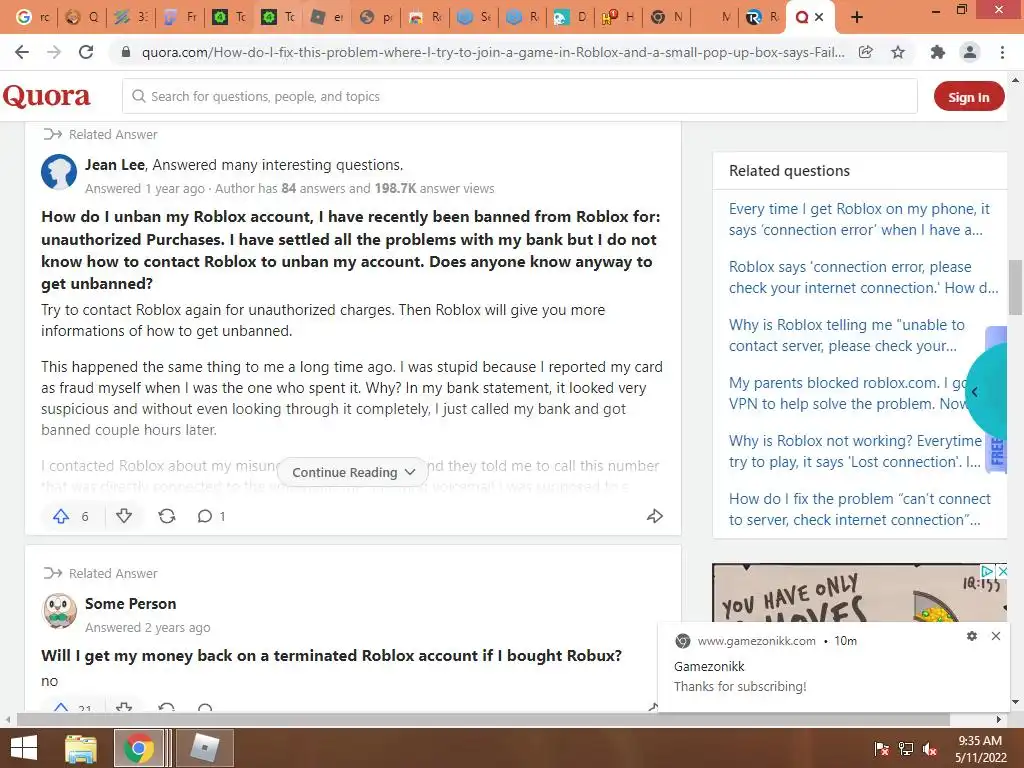Bookmark this page with star
Viewport: 1024px width, 768px height.
[x=898, y=52]
